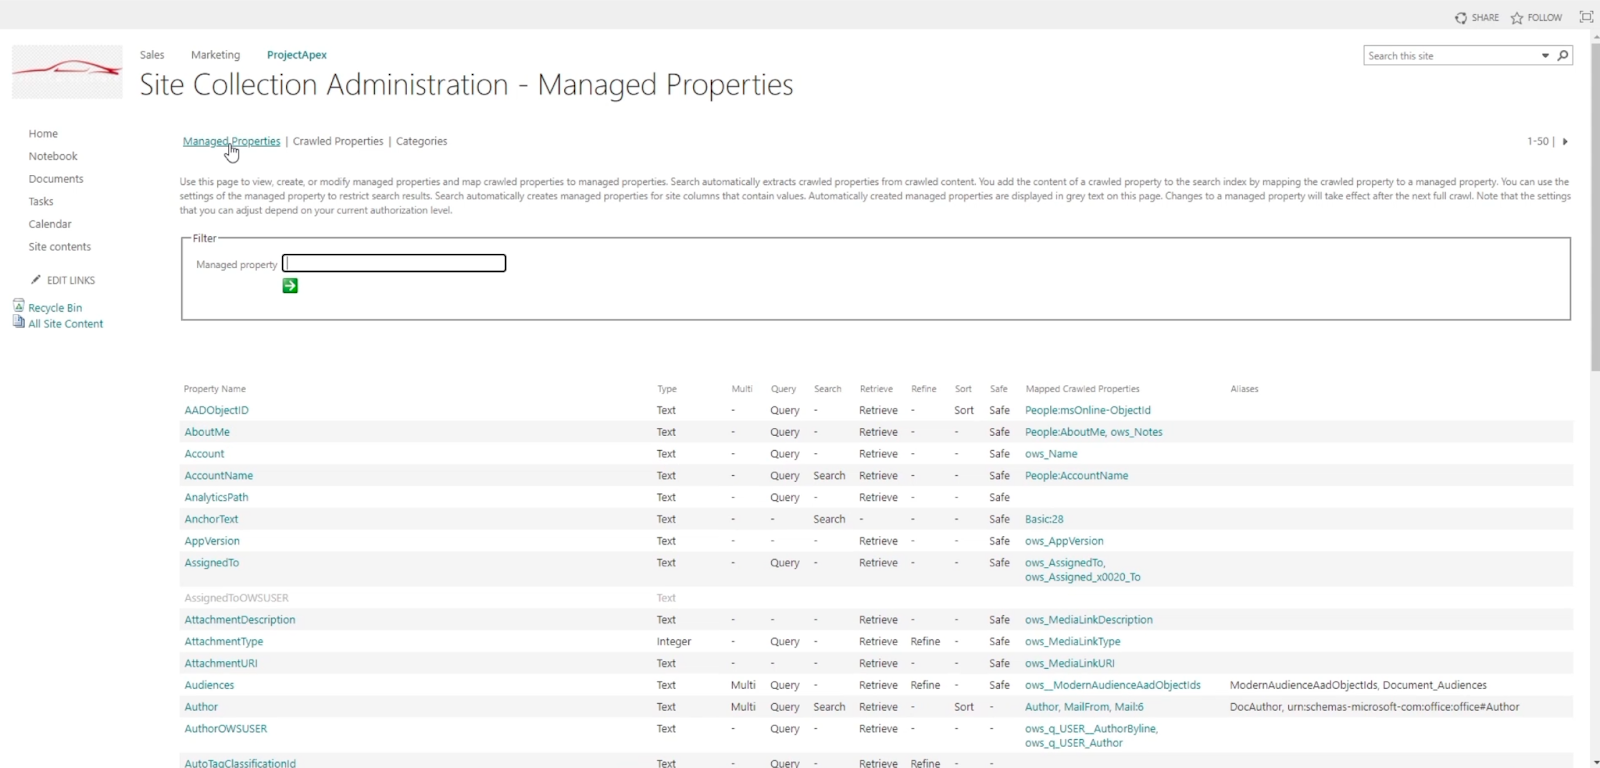Viewport: 1600px width, 768px height.
Task: Follow the site via star icon
Action: [x=1517, y=18]
